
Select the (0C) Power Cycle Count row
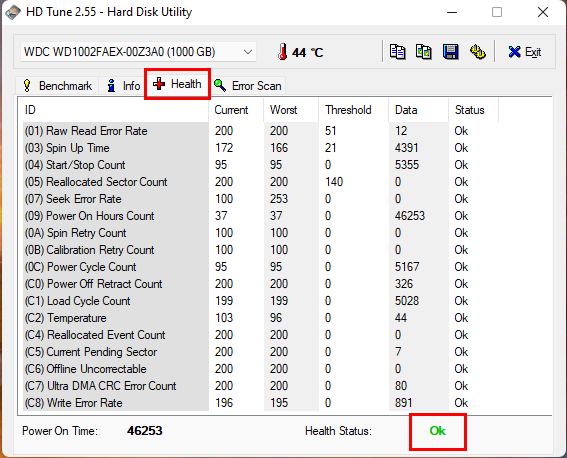coord(261,267)
